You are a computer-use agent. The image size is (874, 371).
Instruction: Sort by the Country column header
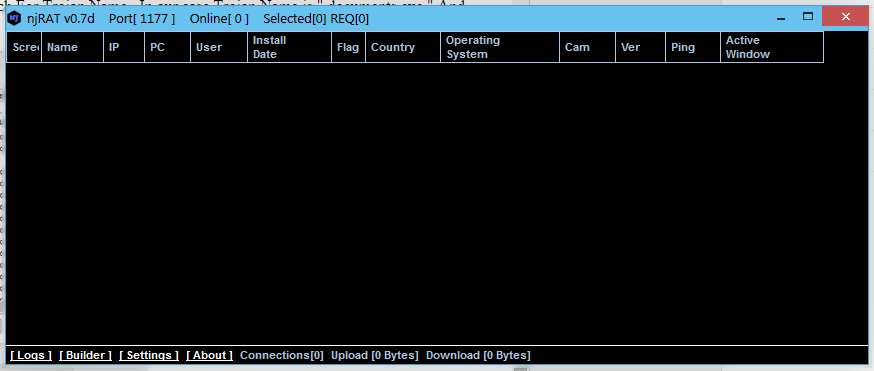[x=403, y=47]
